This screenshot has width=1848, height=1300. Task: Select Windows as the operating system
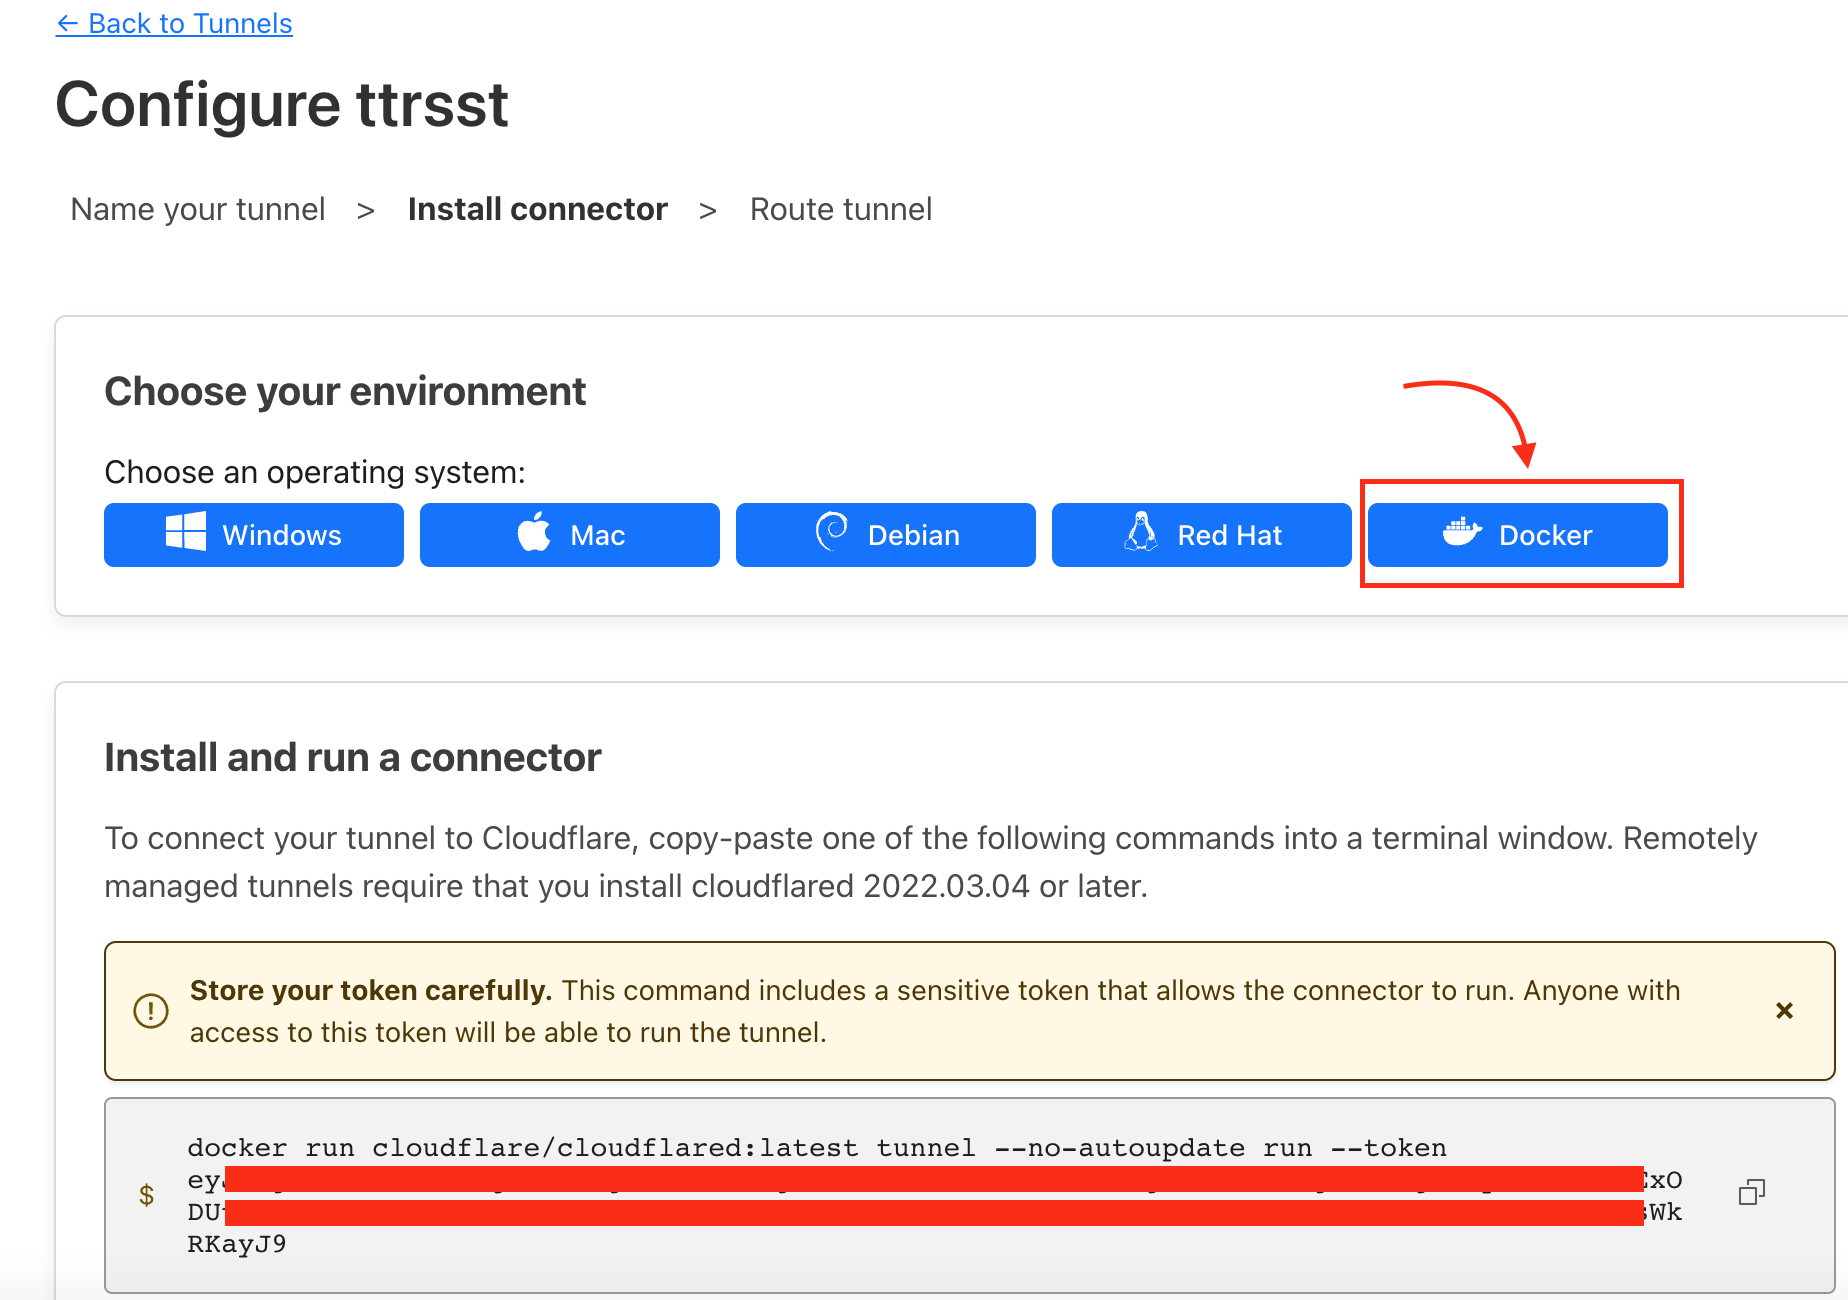pos(254,535)
